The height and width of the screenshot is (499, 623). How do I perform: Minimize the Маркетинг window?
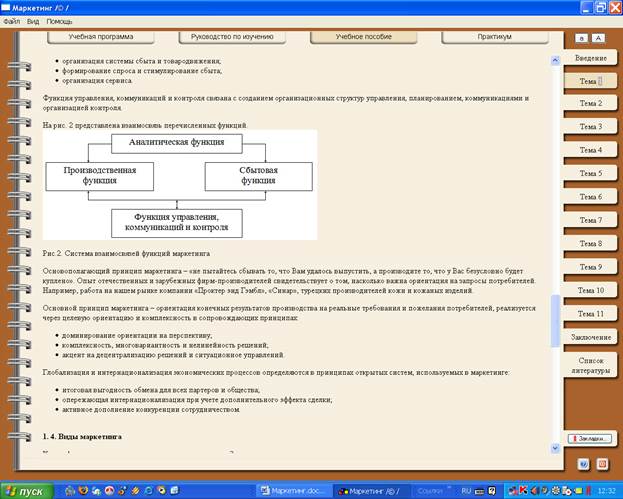point(587,8)
